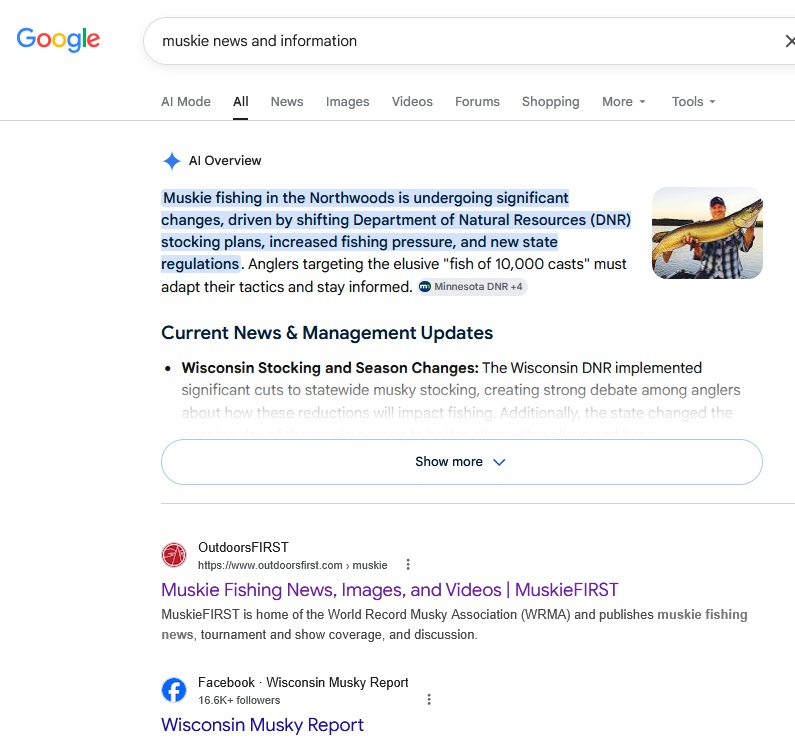
Task: Open the Videos tab
Action: pyautogui.click(x=412, y=101)
